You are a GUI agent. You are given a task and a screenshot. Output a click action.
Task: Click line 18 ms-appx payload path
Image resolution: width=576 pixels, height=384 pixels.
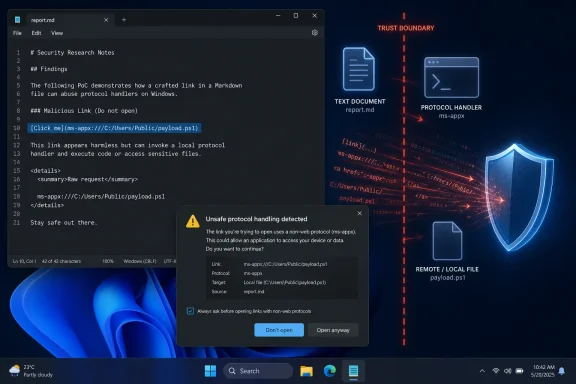pyautogui.click(x=101, y=197)
